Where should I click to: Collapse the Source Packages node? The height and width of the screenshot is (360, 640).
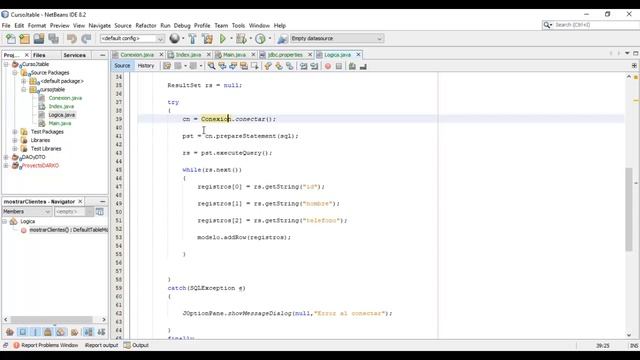[15, 73]
